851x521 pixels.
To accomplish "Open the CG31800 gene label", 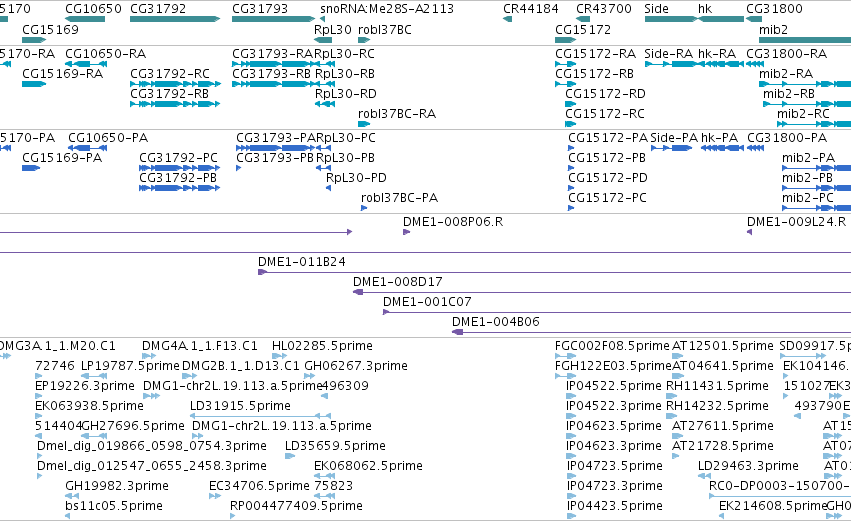I will 774,9.
